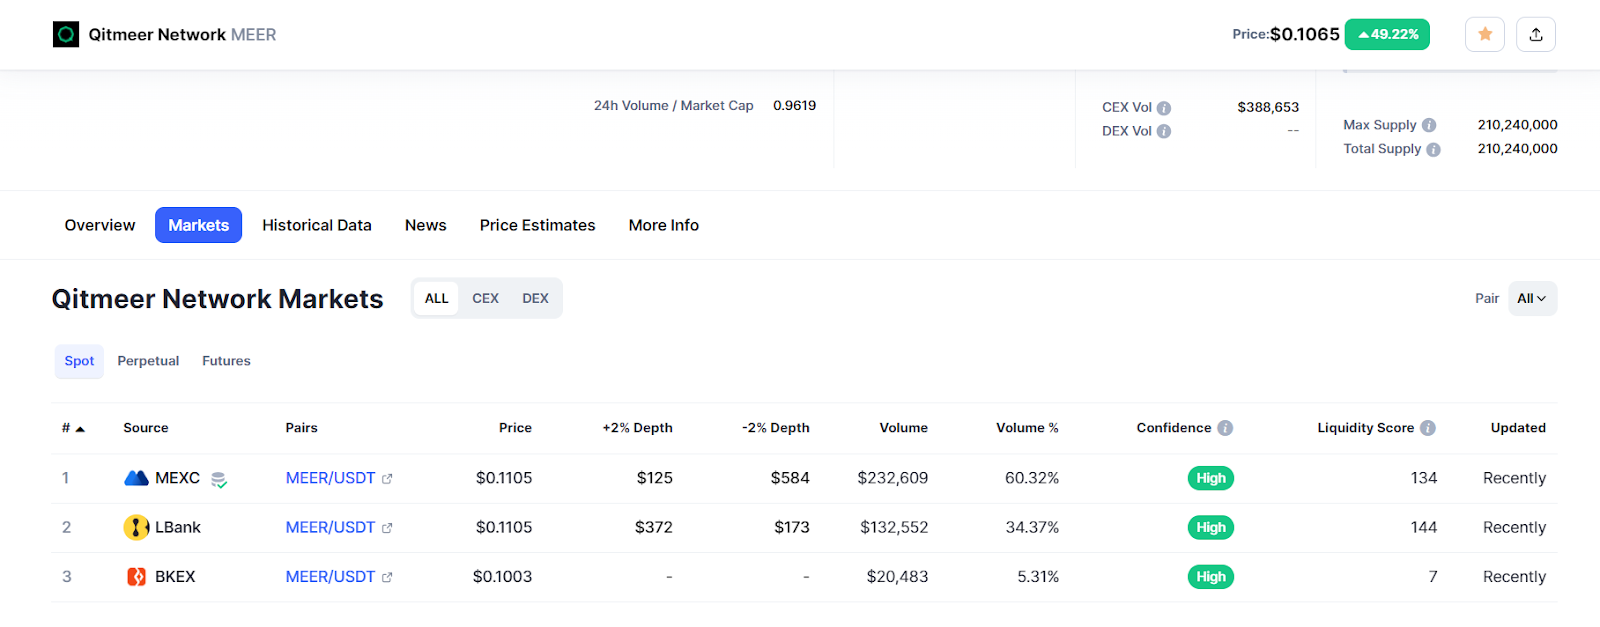Select the Markets tab

(198, 225)
